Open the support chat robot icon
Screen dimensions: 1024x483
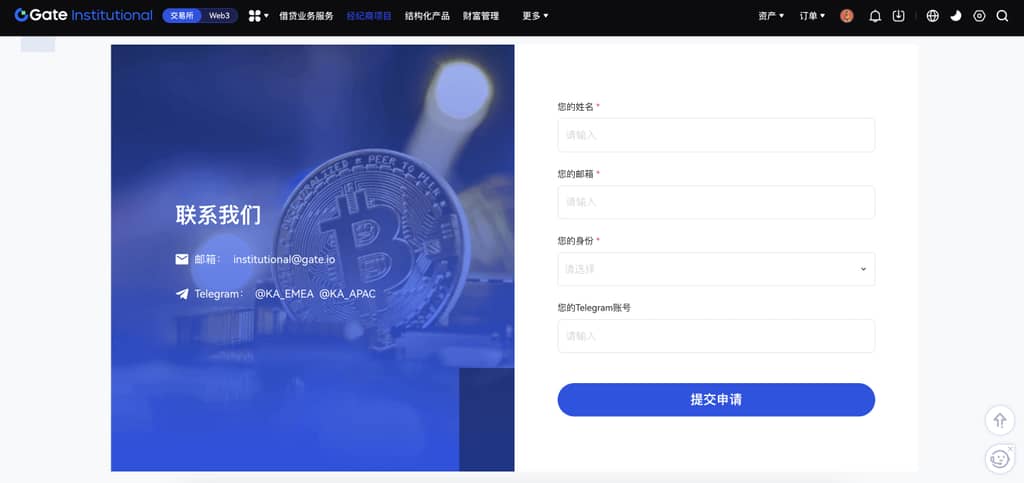[1000, 459]
